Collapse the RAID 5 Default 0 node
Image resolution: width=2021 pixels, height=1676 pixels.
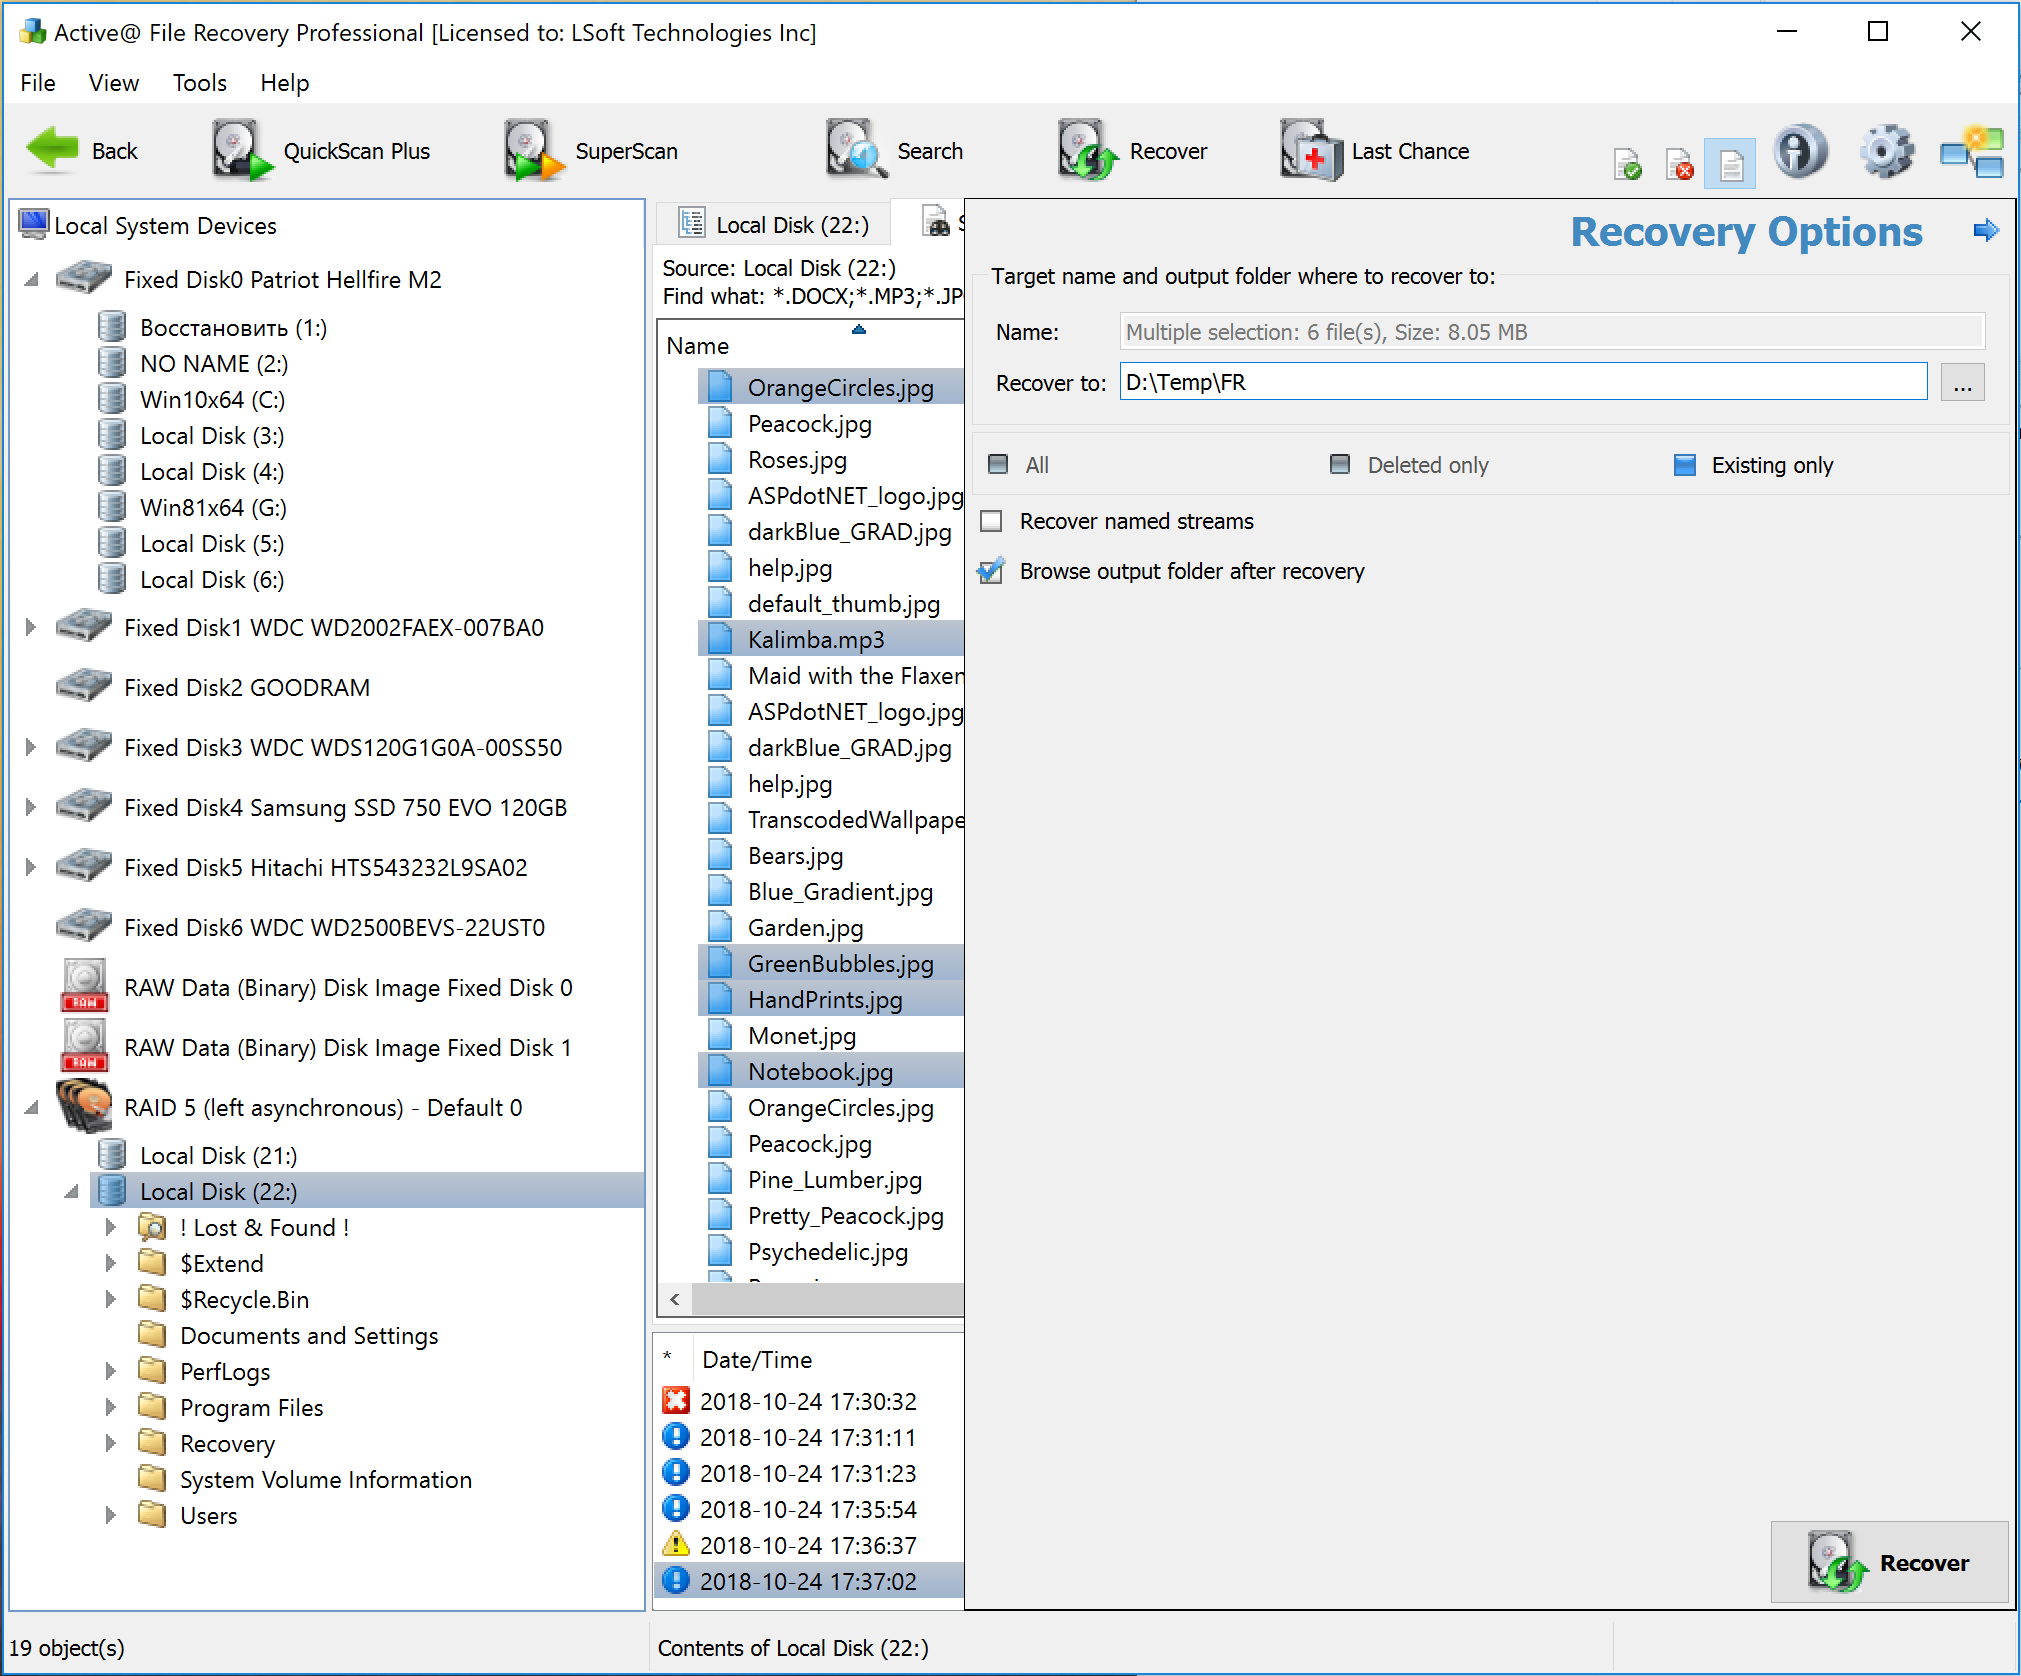(x=31, y=1108)
